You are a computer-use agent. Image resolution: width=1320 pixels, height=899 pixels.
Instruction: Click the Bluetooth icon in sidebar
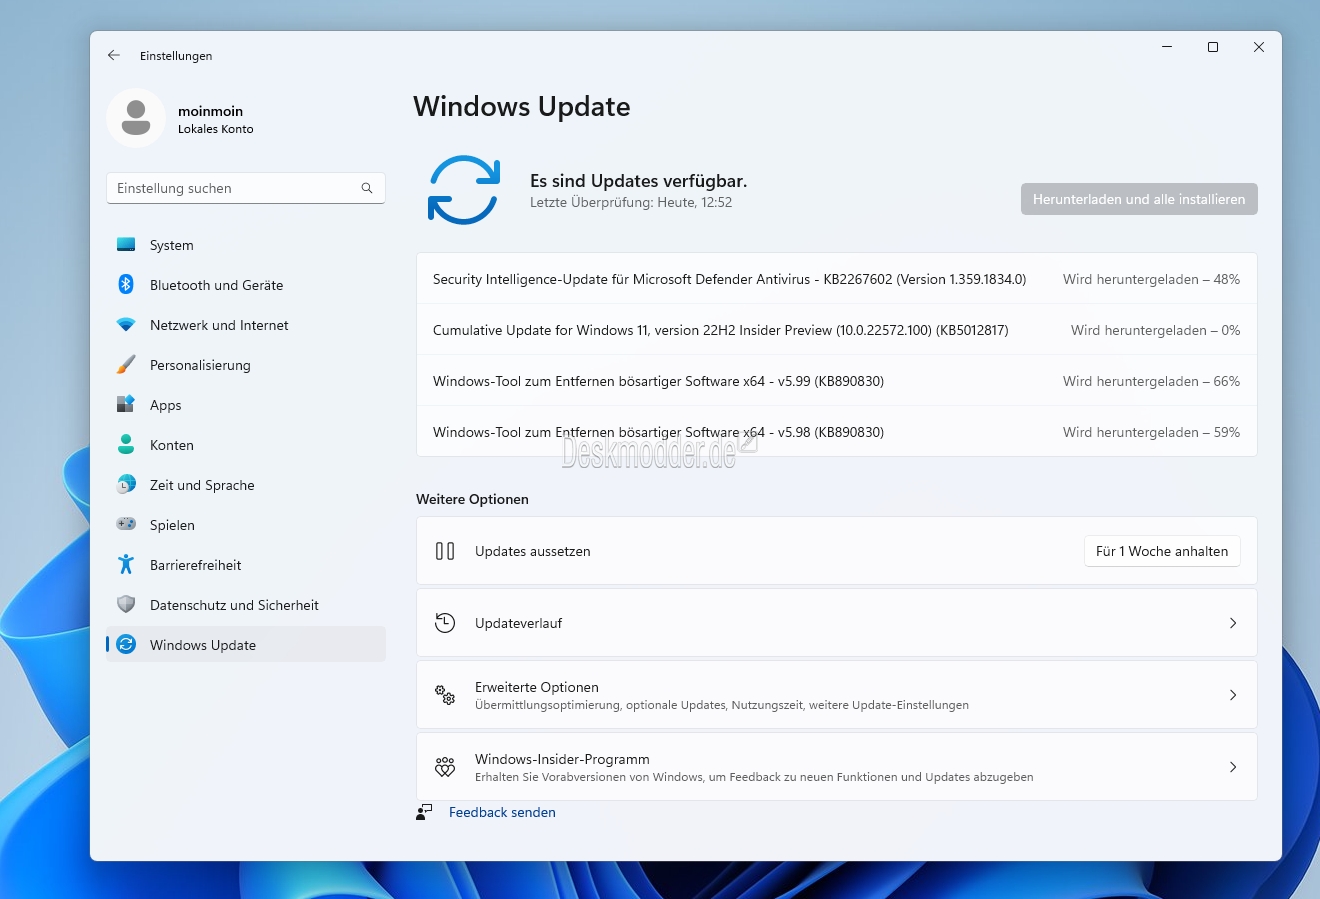point(126,285)
